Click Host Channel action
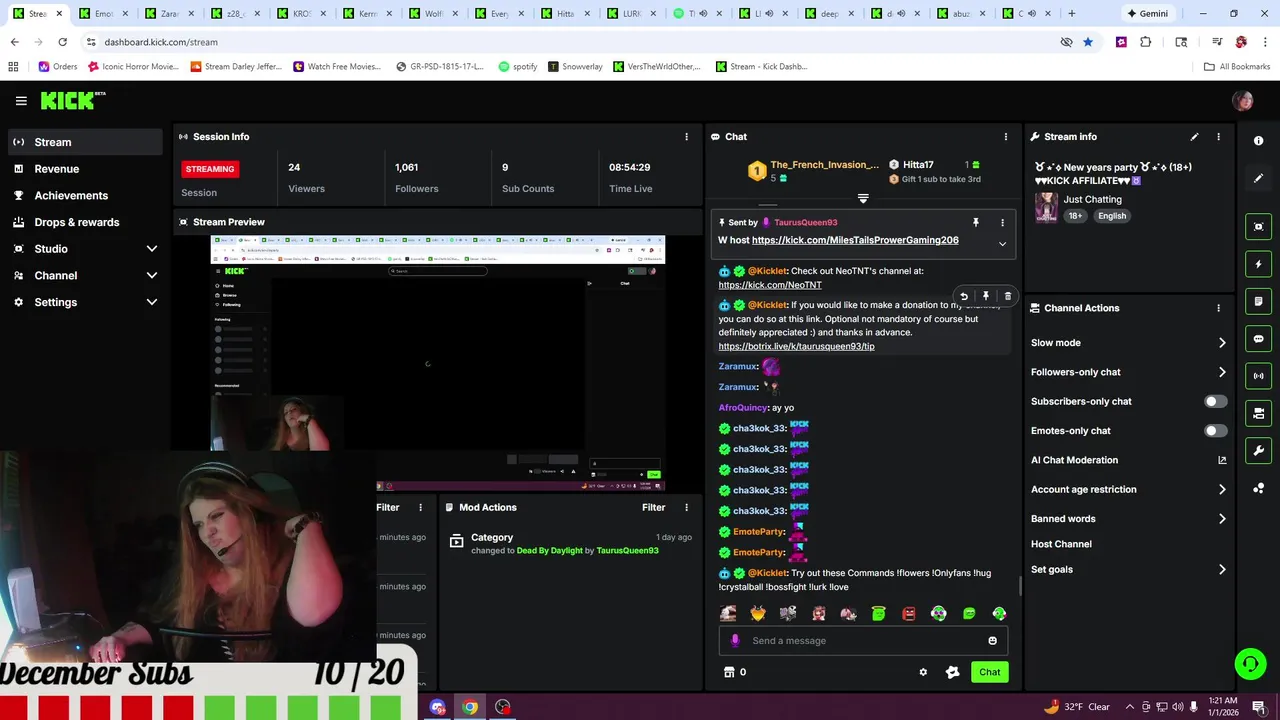1280x720 pixels. pyautogui.click(x=1061, y=544)
